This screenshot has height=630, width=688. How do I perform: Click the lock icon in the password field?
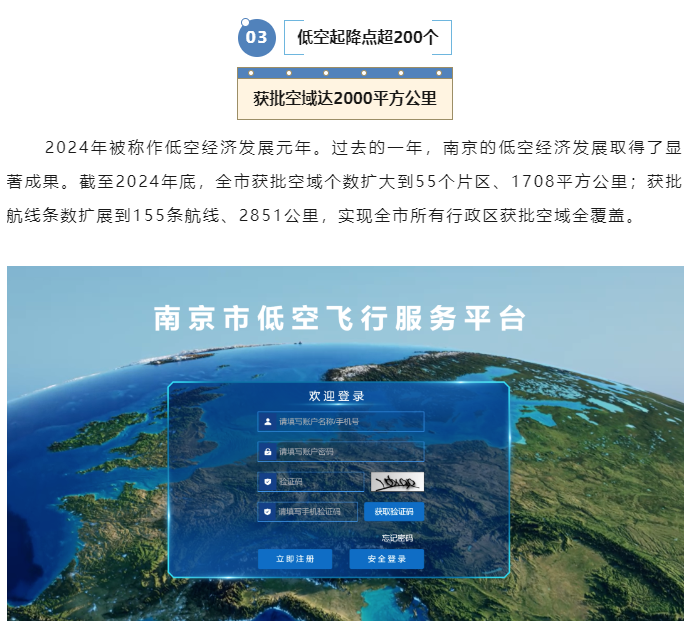[268, 451]
